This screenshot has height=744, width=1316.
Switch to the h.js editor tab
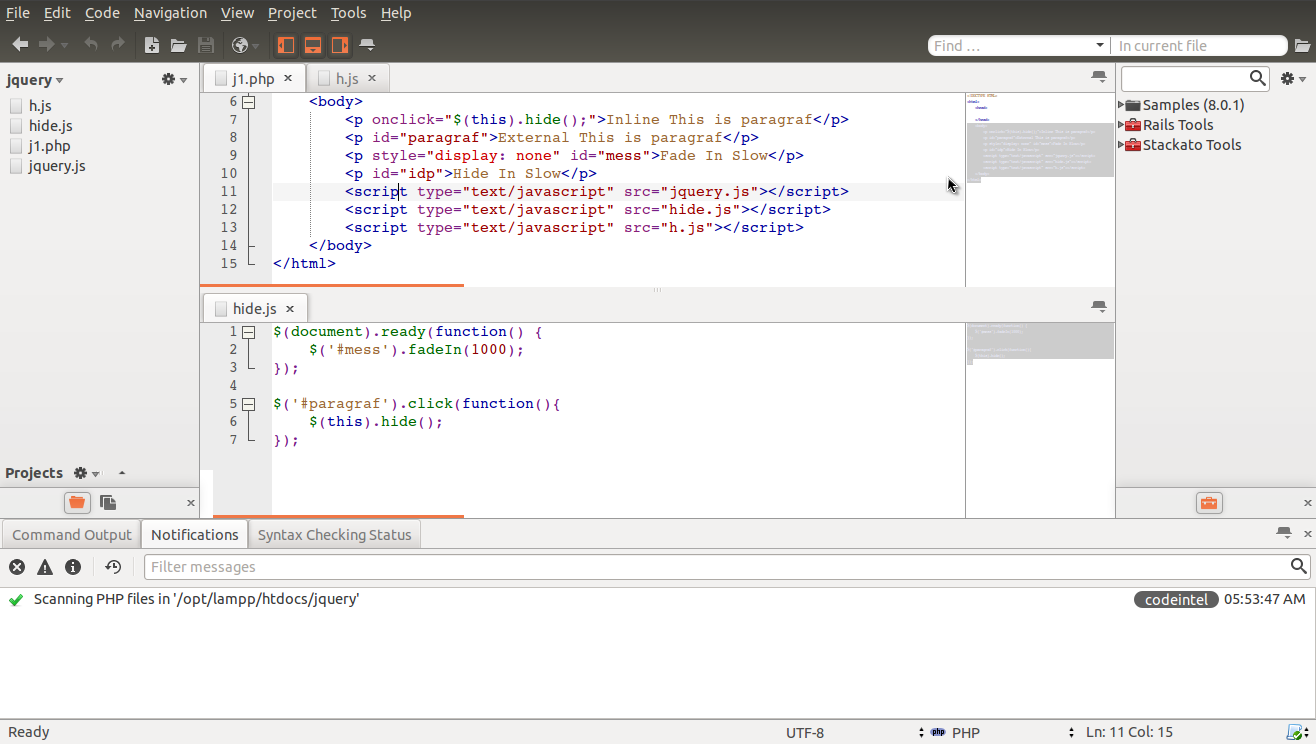(345, 77)
